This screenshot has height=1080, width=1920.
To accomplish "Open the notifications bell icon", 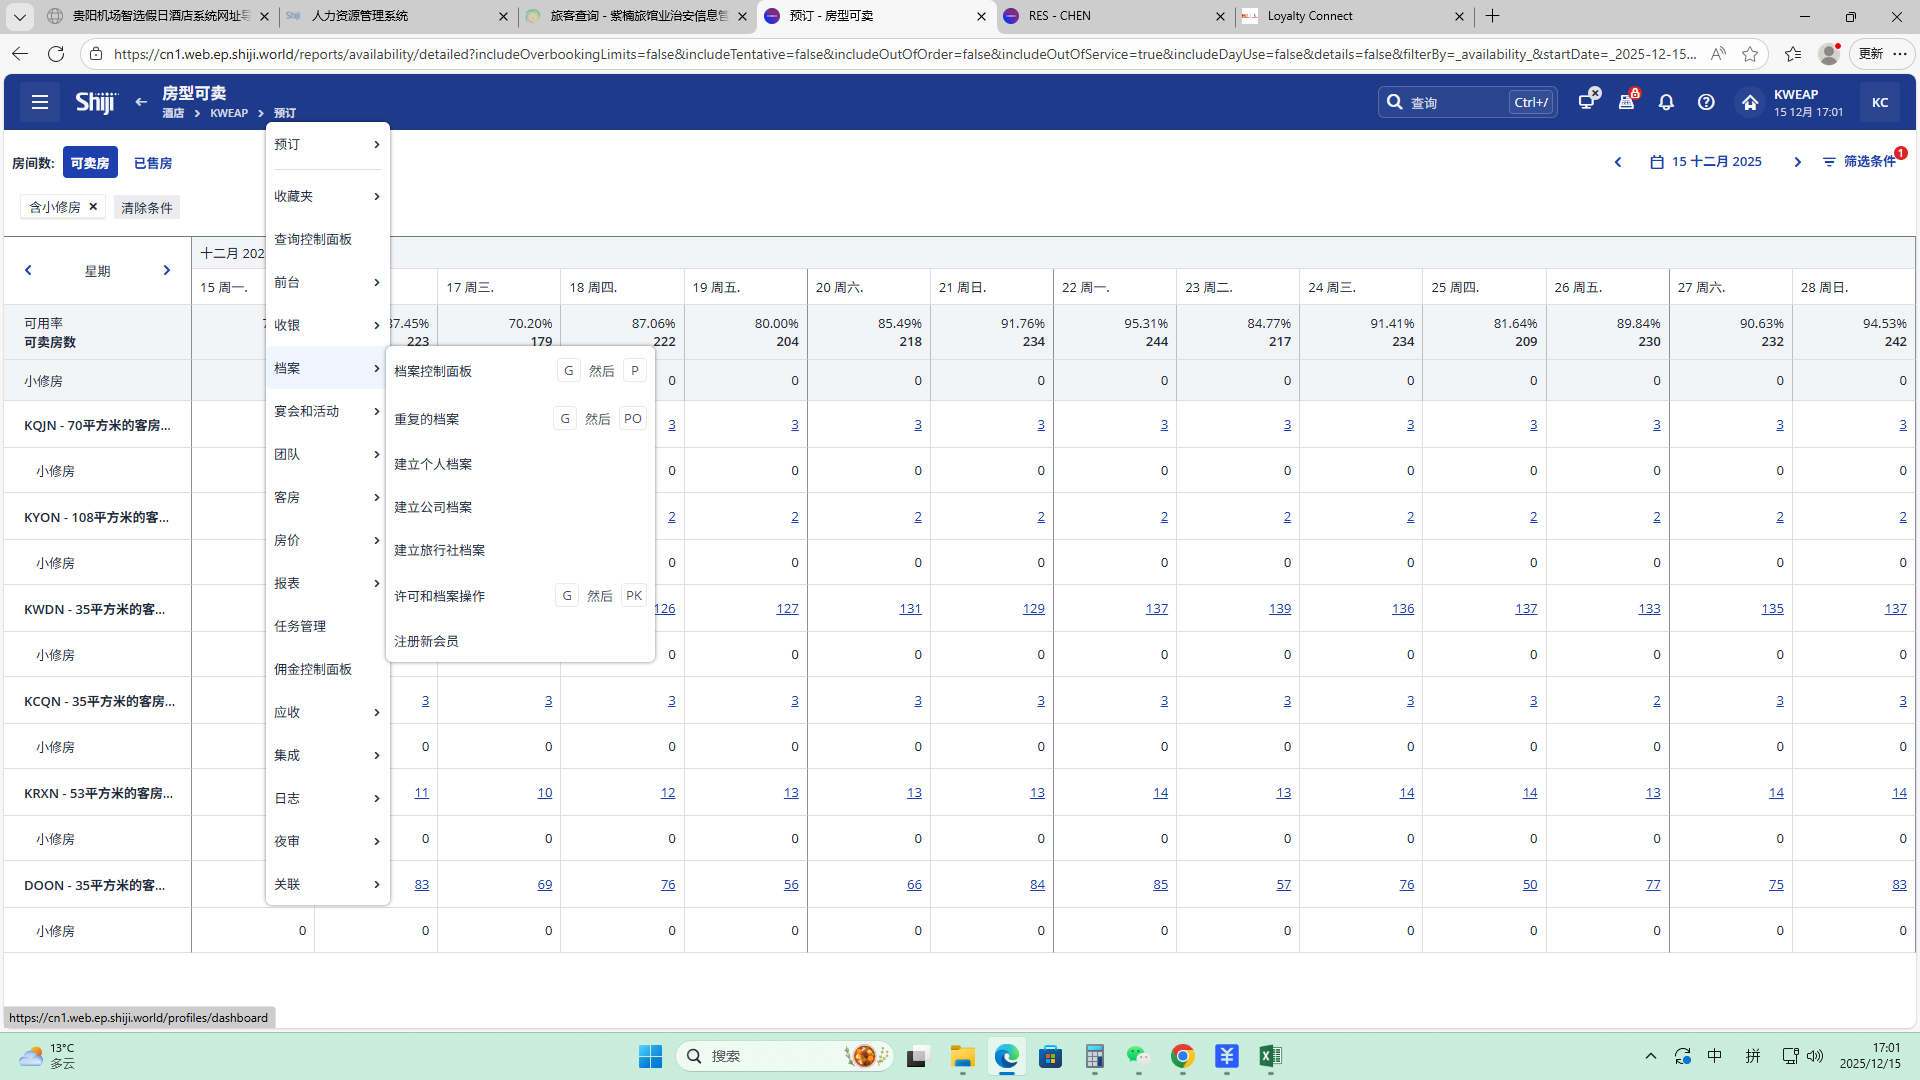I will pyautogui.click(x=1666, y=102).
